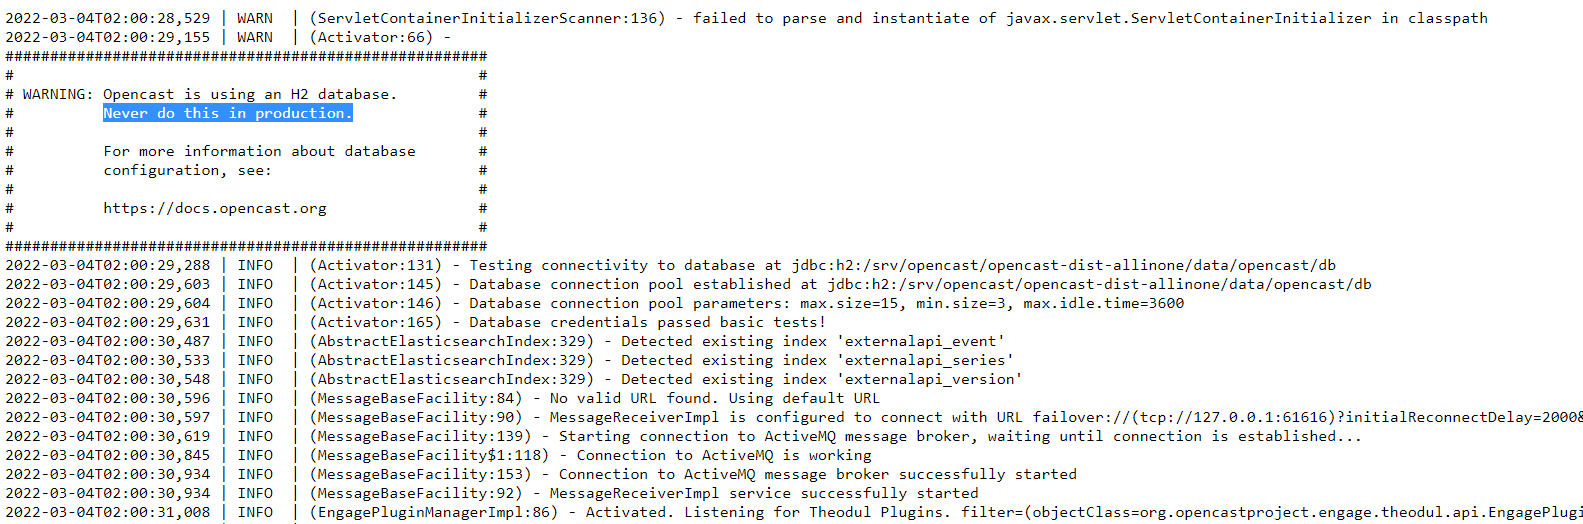
Task: Click the 'WARNING: Opencast is using an H2 database.' line
Action: 210,94
